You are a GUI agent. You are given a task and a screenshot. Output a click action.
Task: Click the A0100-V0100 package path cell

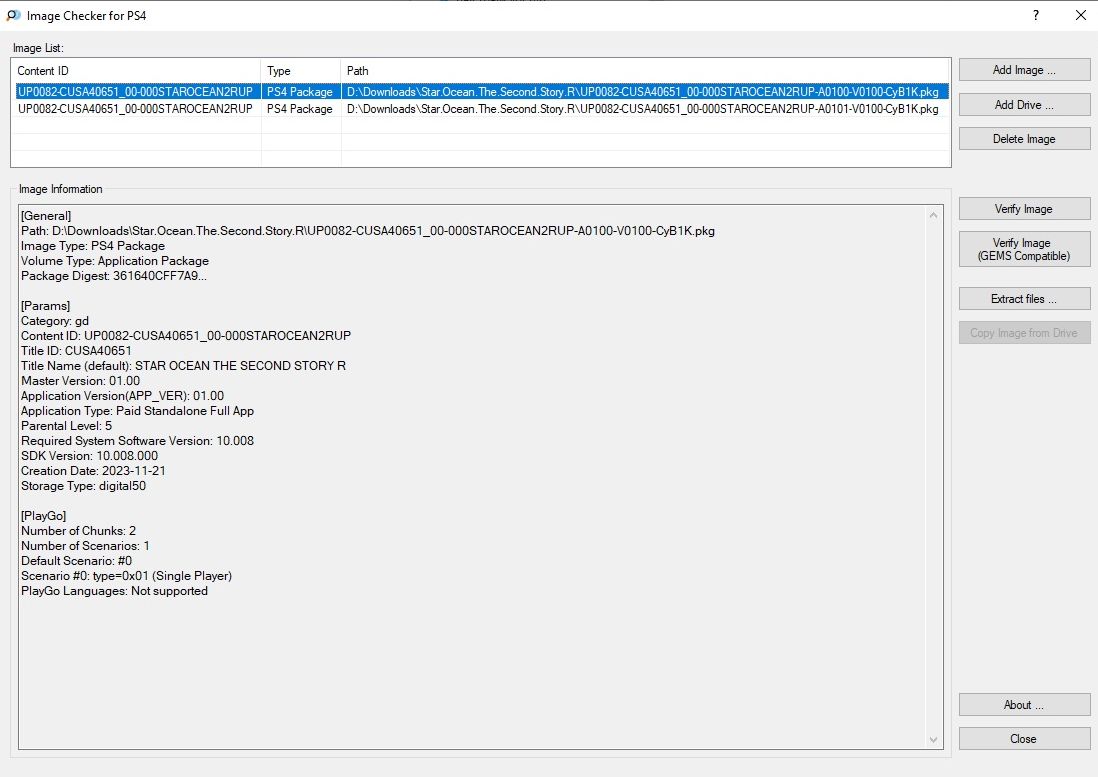click(x=642, y=92)
